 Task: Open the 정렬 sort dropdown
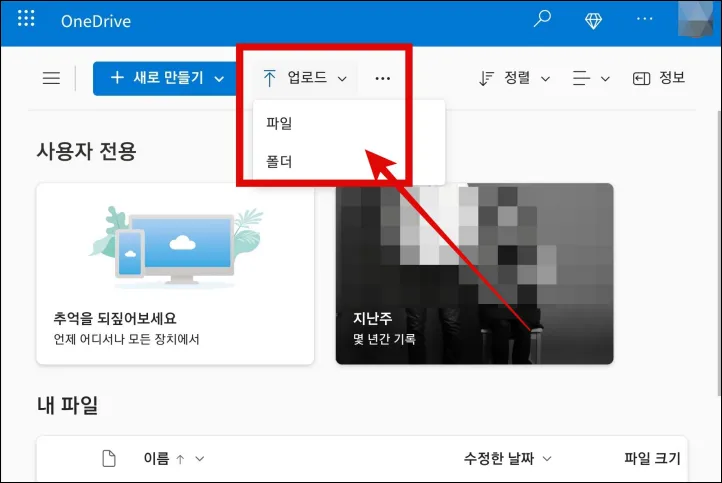[514, 78]
